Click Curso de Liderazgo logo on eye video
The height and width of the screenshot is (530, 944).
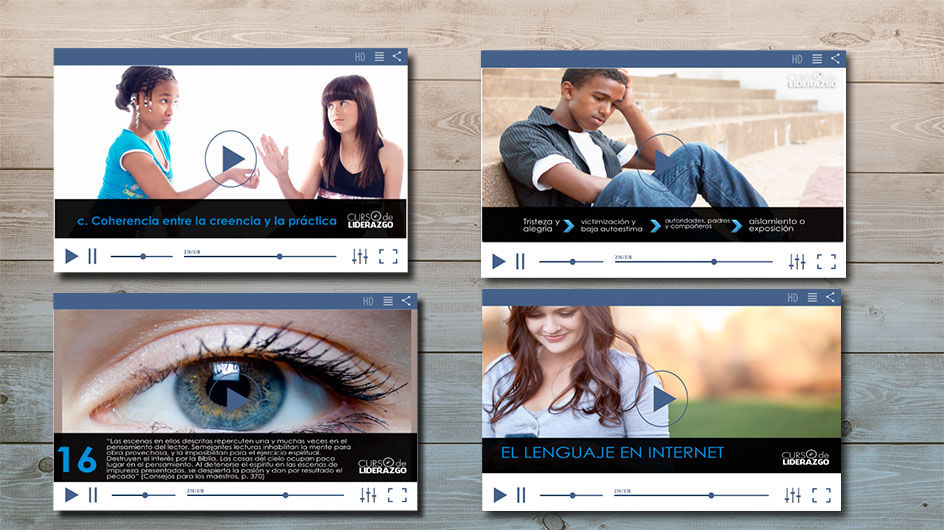382,466
